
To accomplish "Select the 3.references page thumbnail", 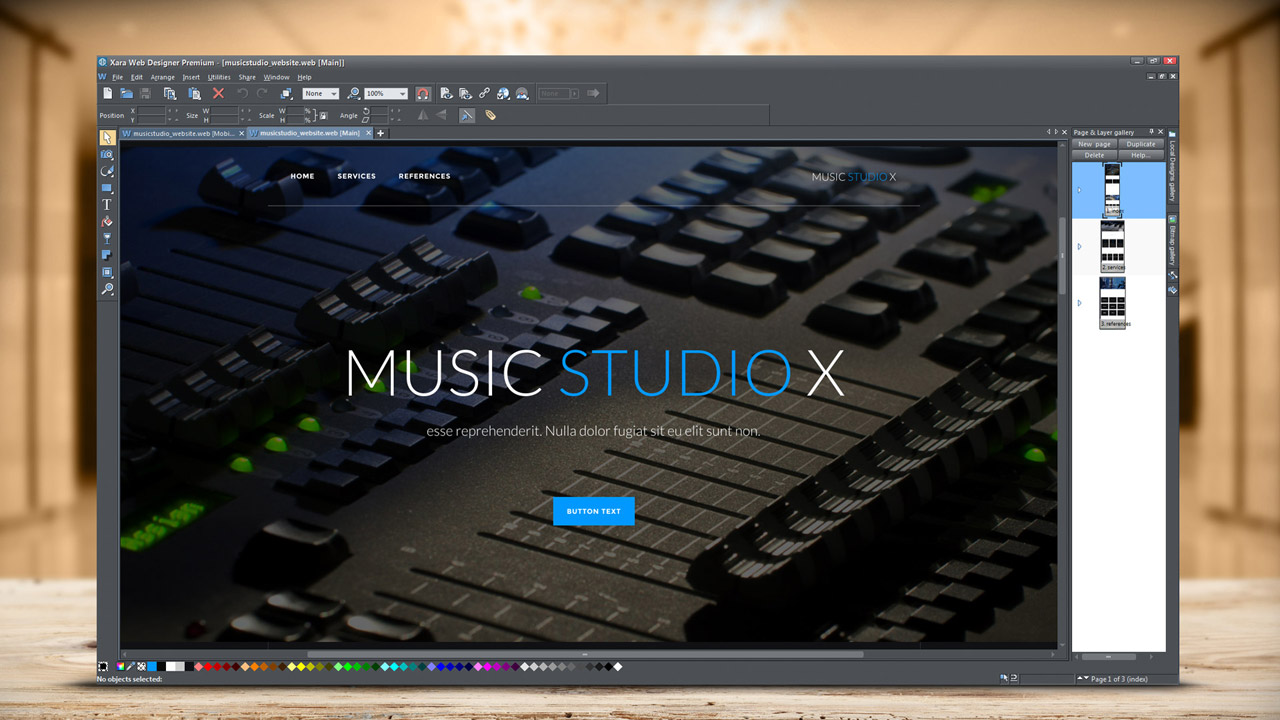I will [x=1113, y=303].
